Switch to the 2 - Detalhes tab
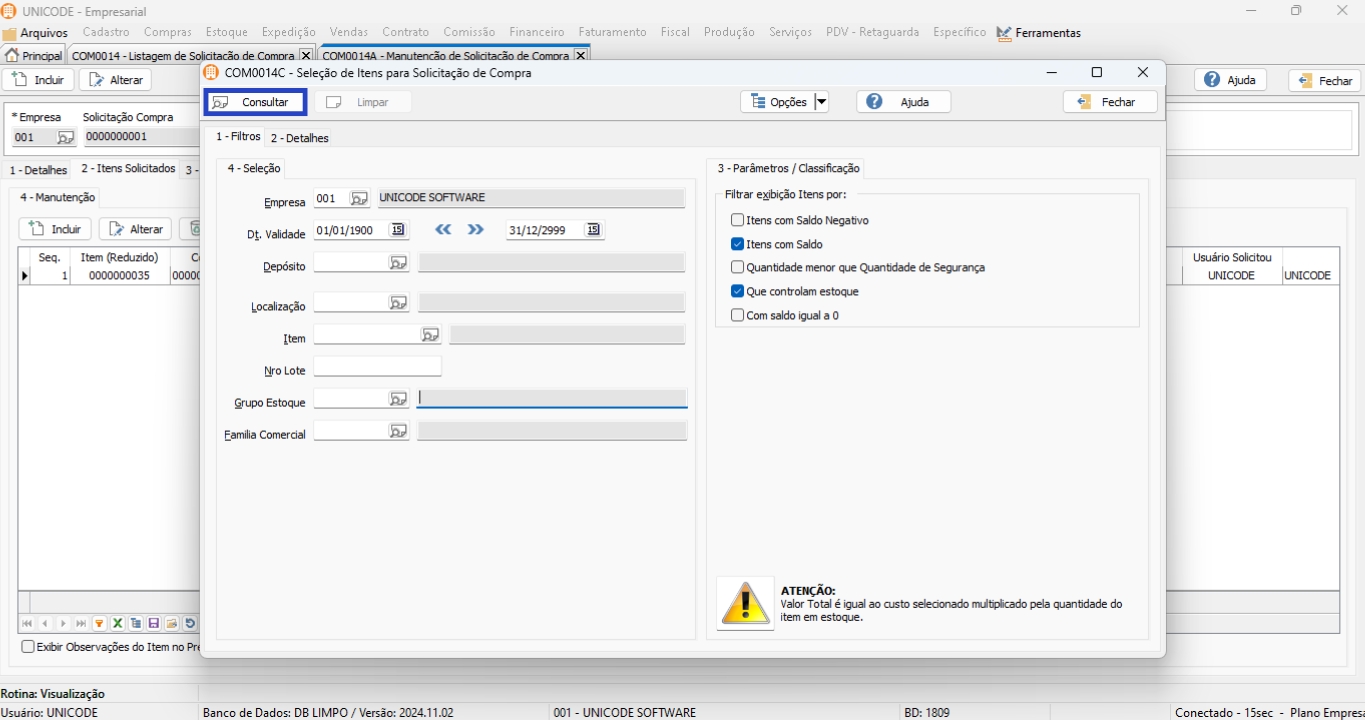 (299, 138)
